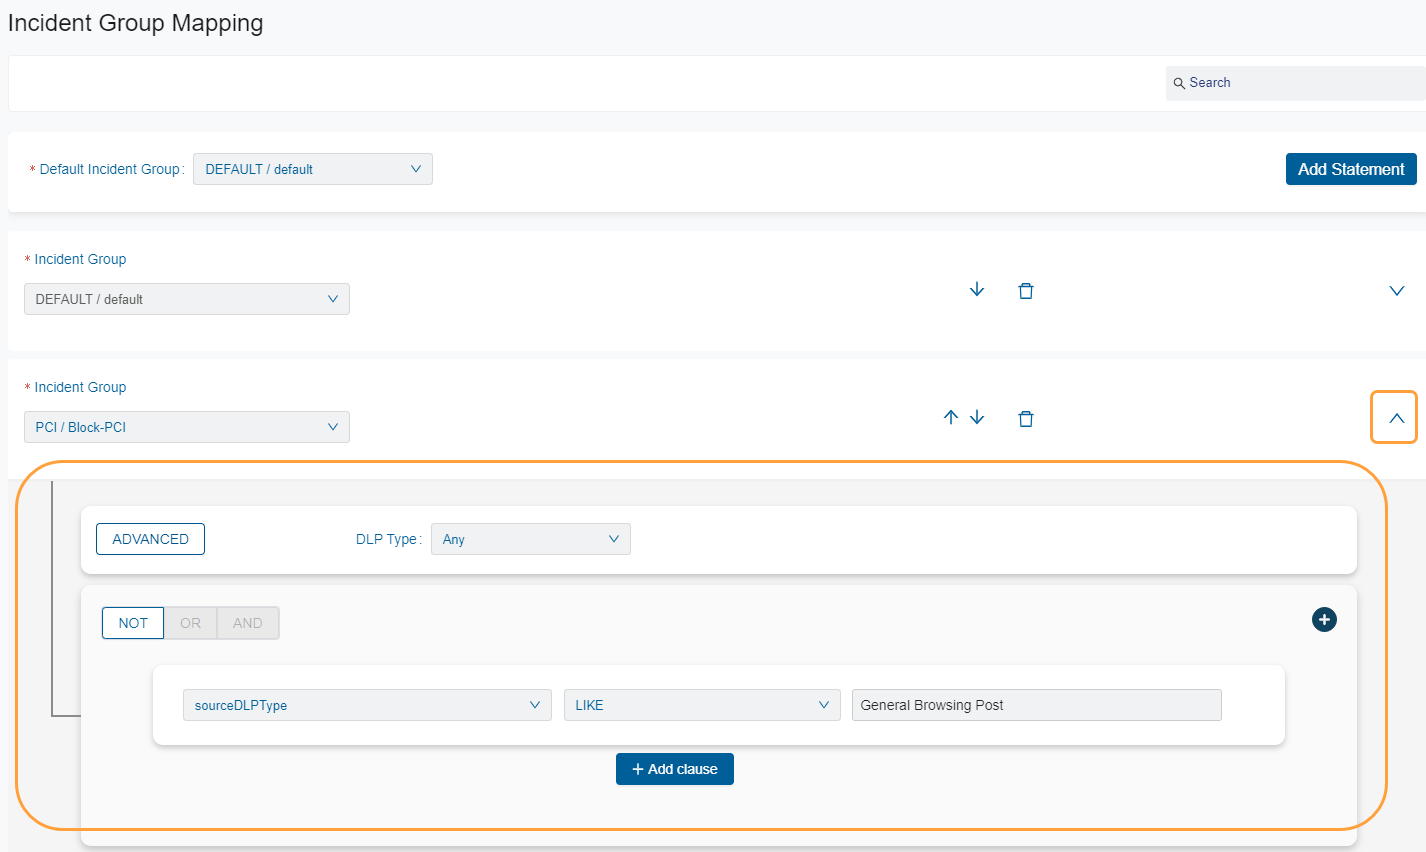Move the PCI / Block-PCI statement up

tap(951, 418)
